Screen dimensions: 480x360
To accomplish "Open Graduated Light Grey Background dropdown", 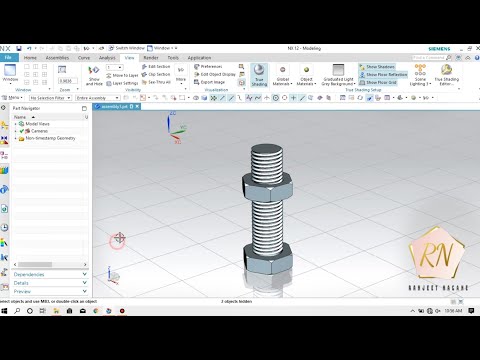I will [x=338, y=75].
